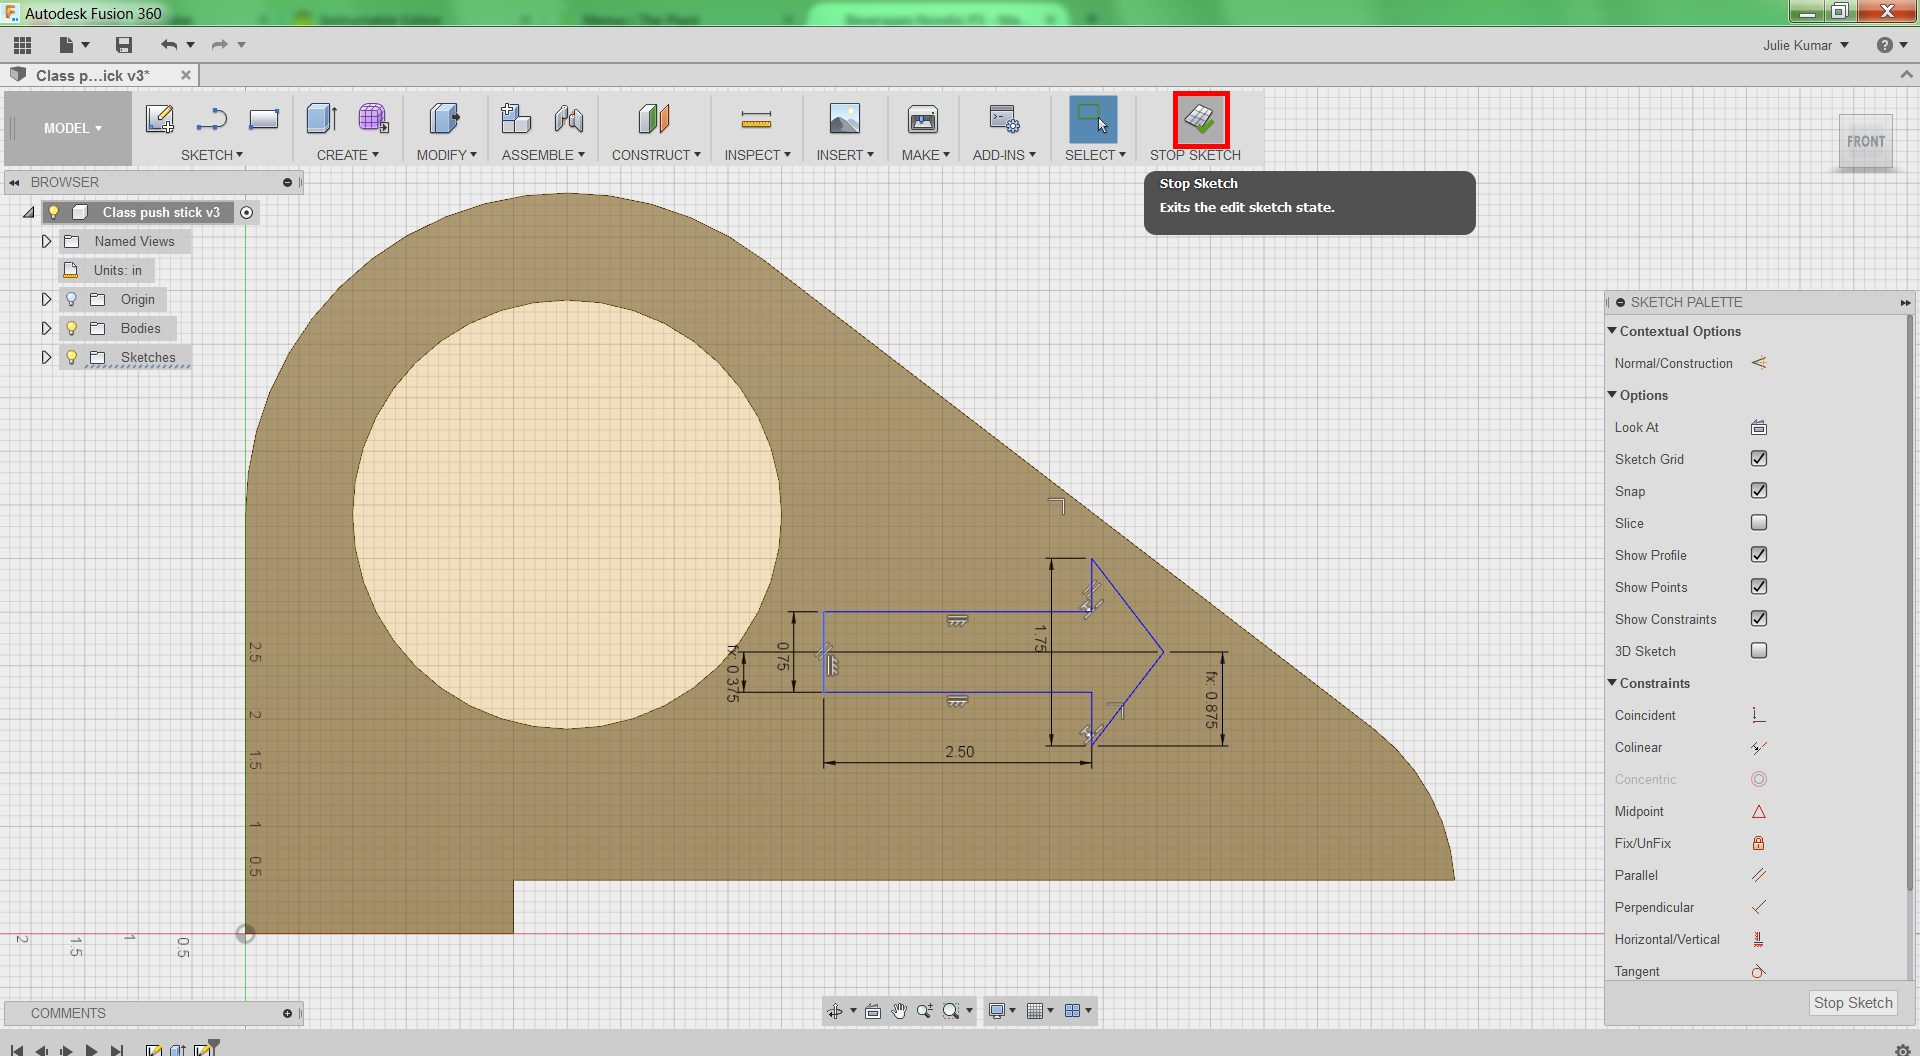Expand the Sketches folder in browser

[46, 357]
